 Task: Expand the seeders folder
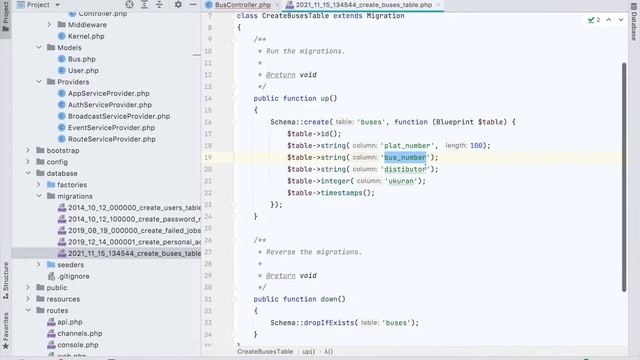pyautogui.click(x=39, y=264)
